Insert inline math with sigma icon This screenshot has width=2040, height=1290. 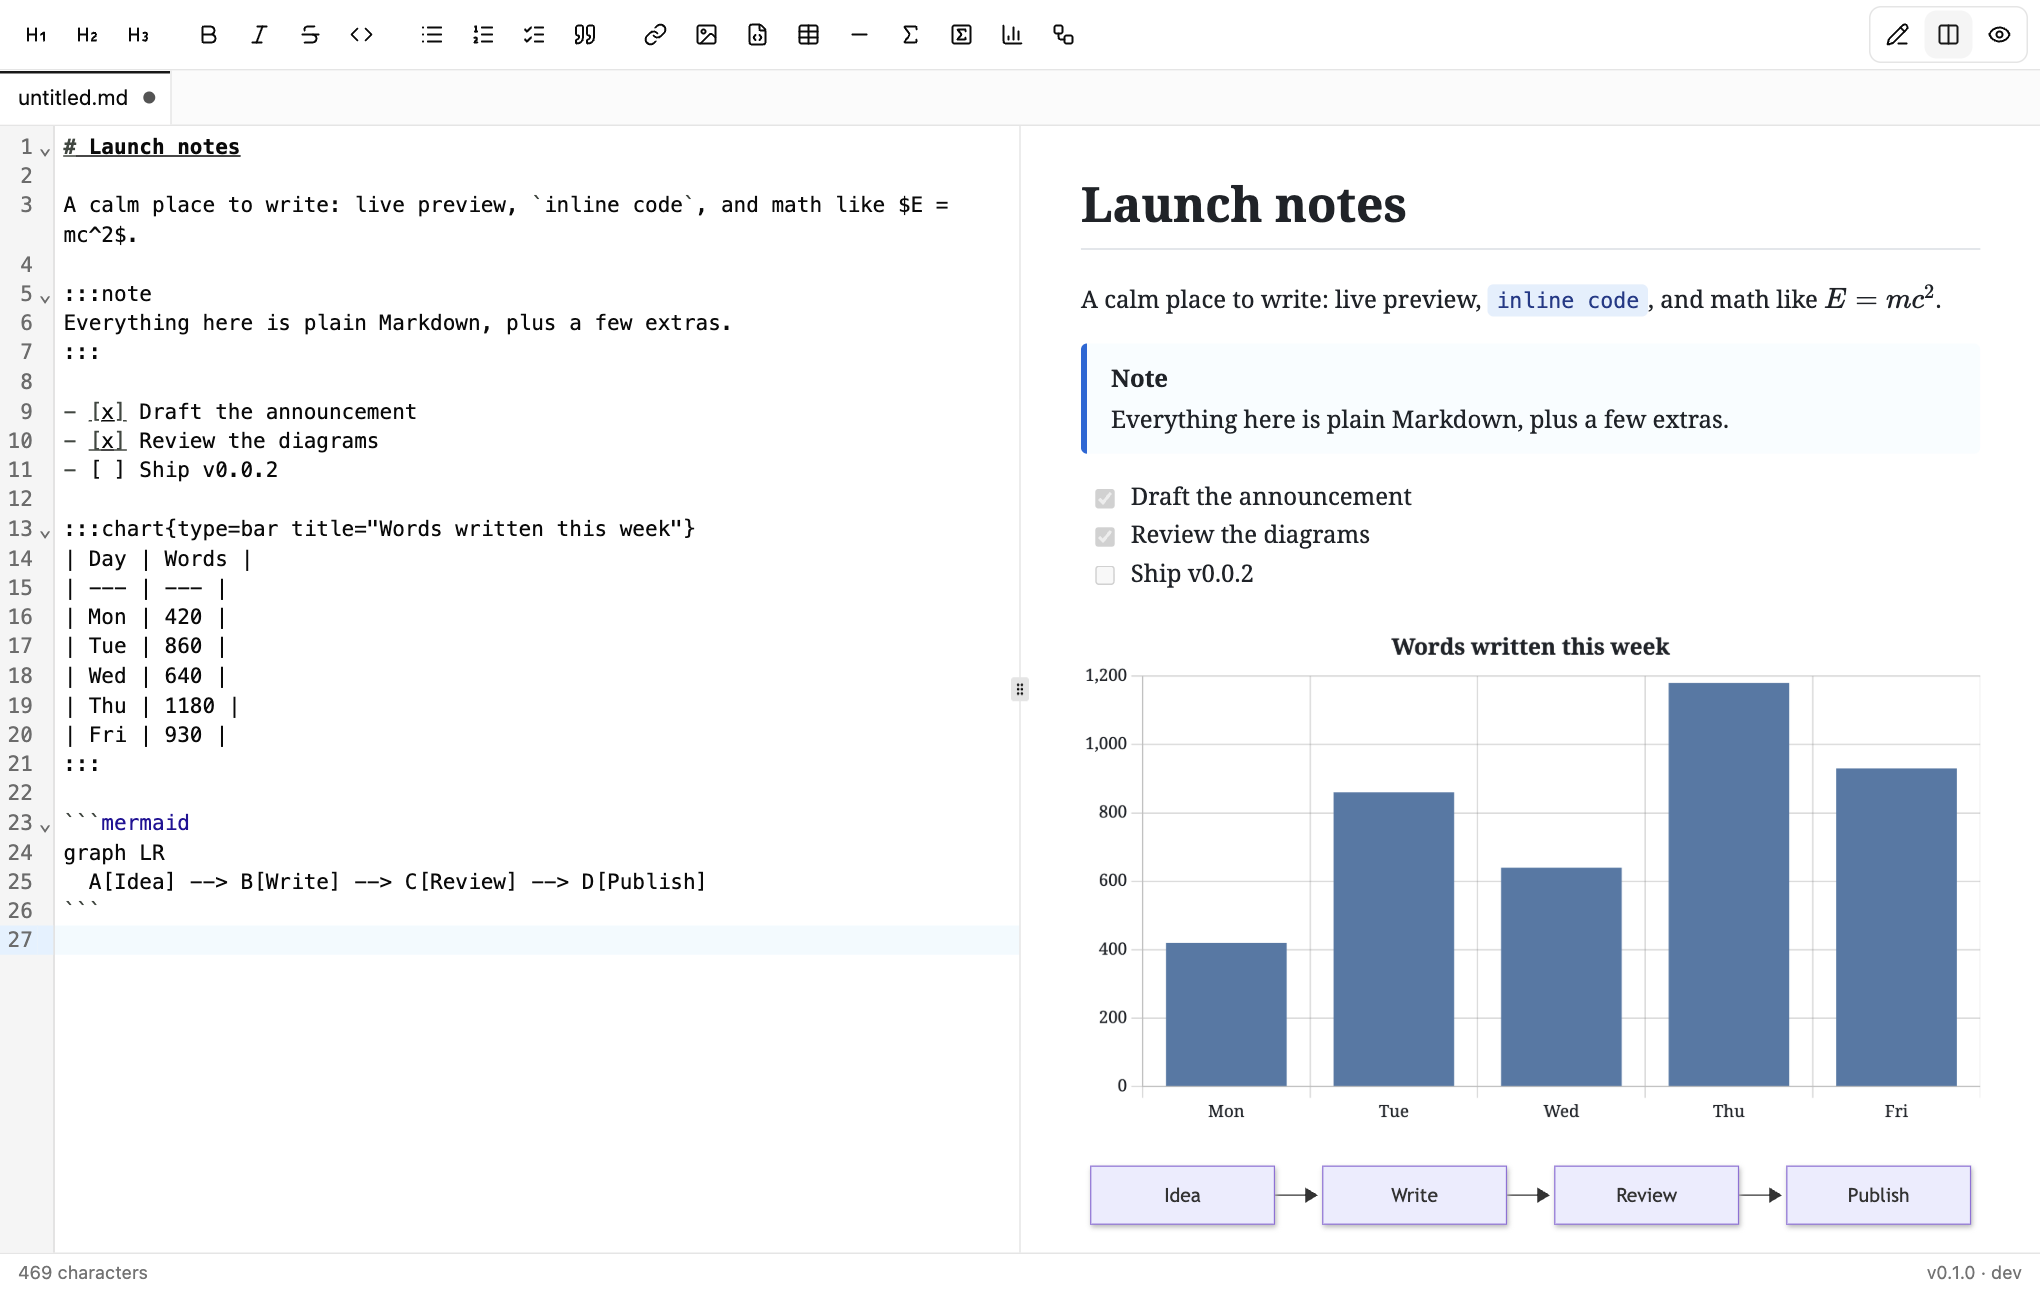[910, 35]
